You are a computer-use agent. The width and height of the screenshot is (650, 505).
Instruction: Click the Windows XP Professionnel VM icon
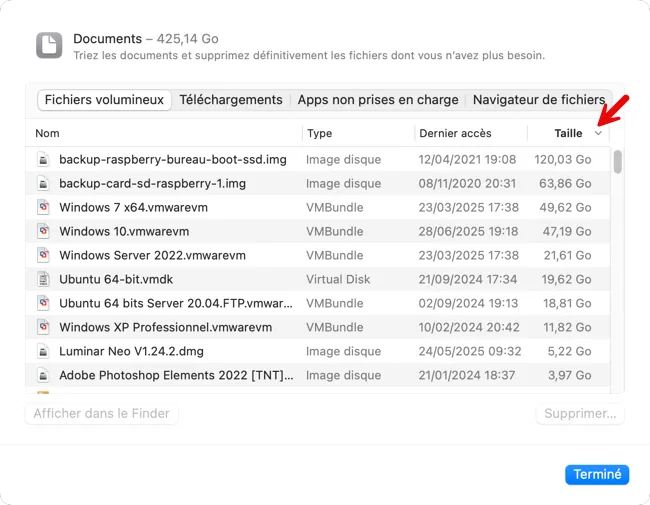(x=44, y=327)
